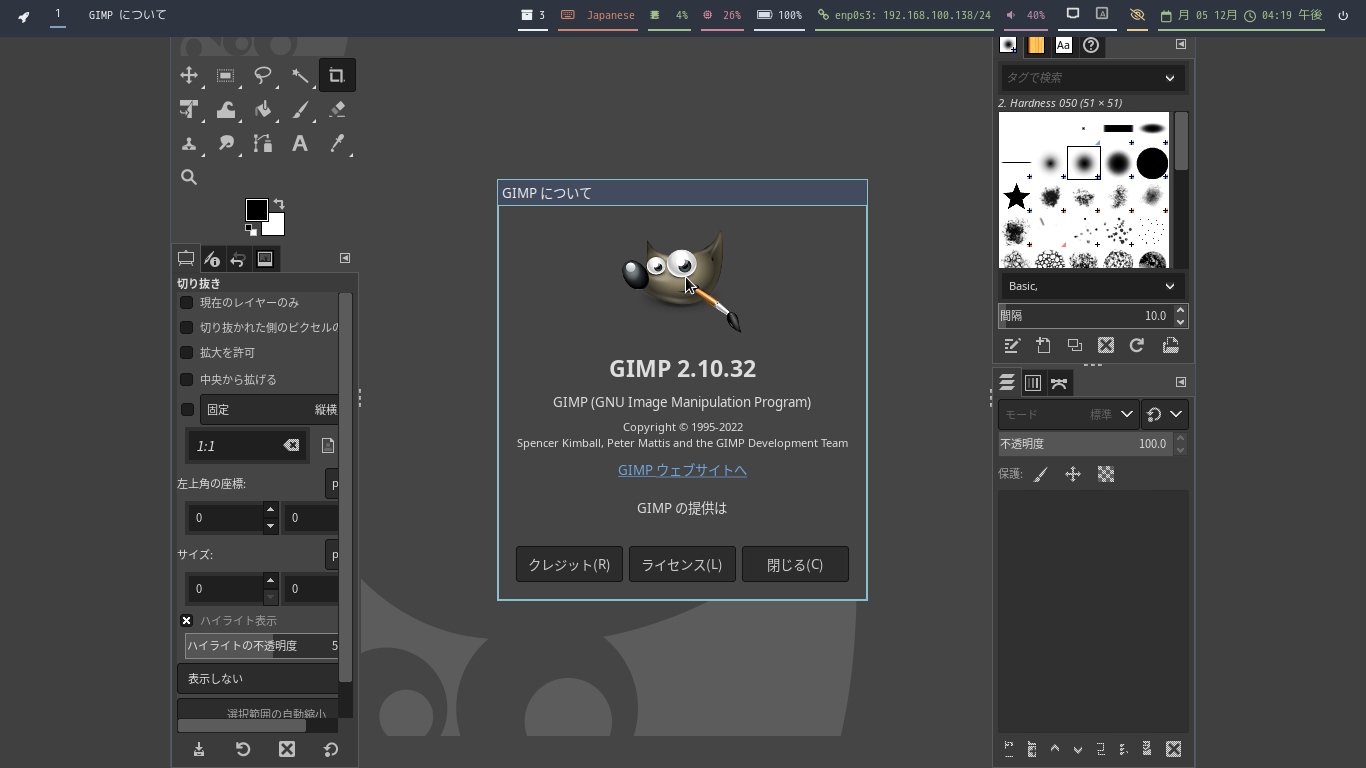The width and height of the screenshot is (1366, 768).
Task: Select the Zoom magnifier tool
Action: coord(189,177)
